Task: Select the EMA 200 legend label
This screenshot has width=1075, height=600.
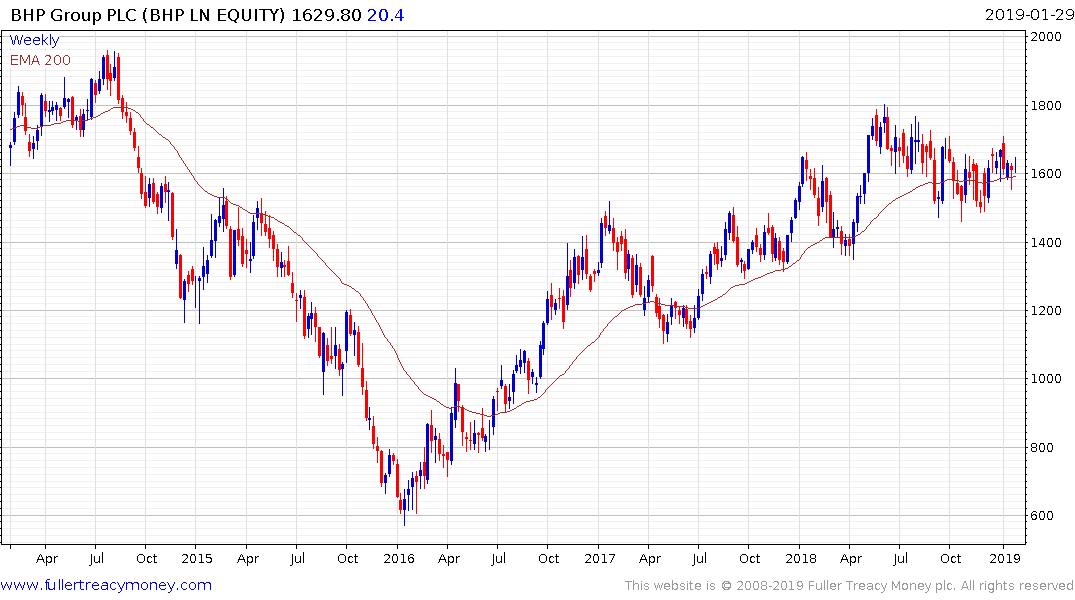Action: pos(40,60)
